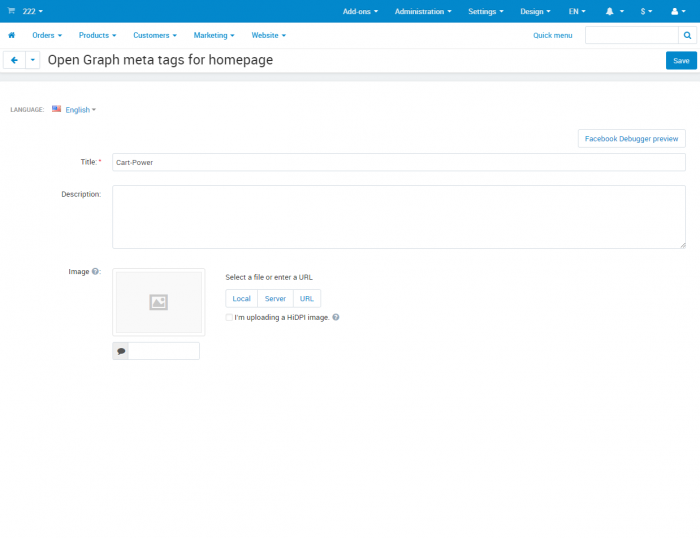Screen dimensions: 700x538
Task: Click the Description textarea resize handle
Action: [683, 245]
